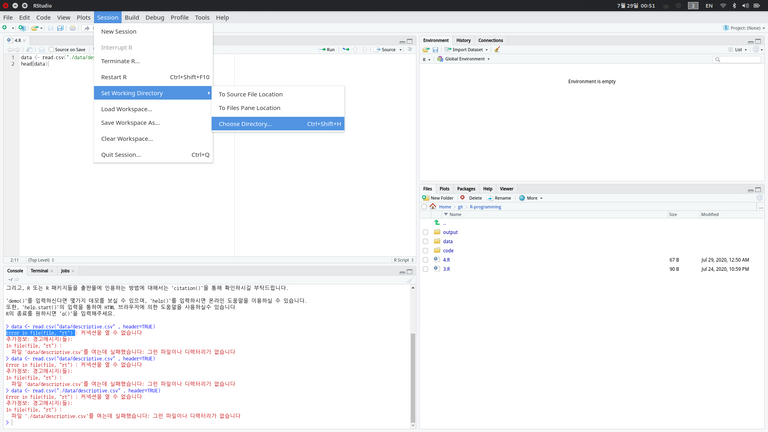
Task: Check the output folder checkbox
Action: click(425, 232)
